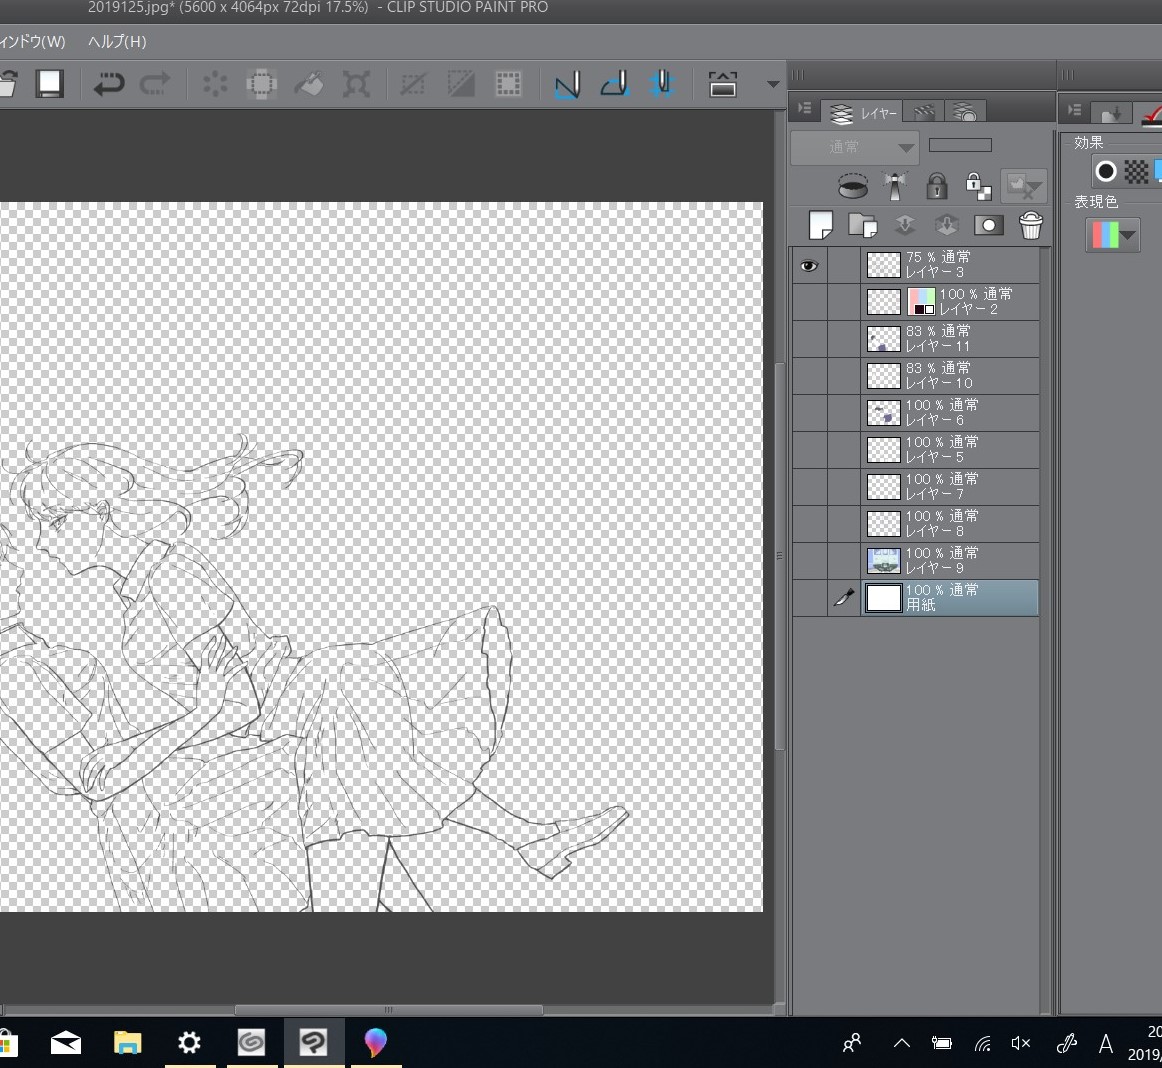Viewport: 1162px width, 1068px height.
Task: Open the command bar overflow arrow
Action: [x=772, y=84]
